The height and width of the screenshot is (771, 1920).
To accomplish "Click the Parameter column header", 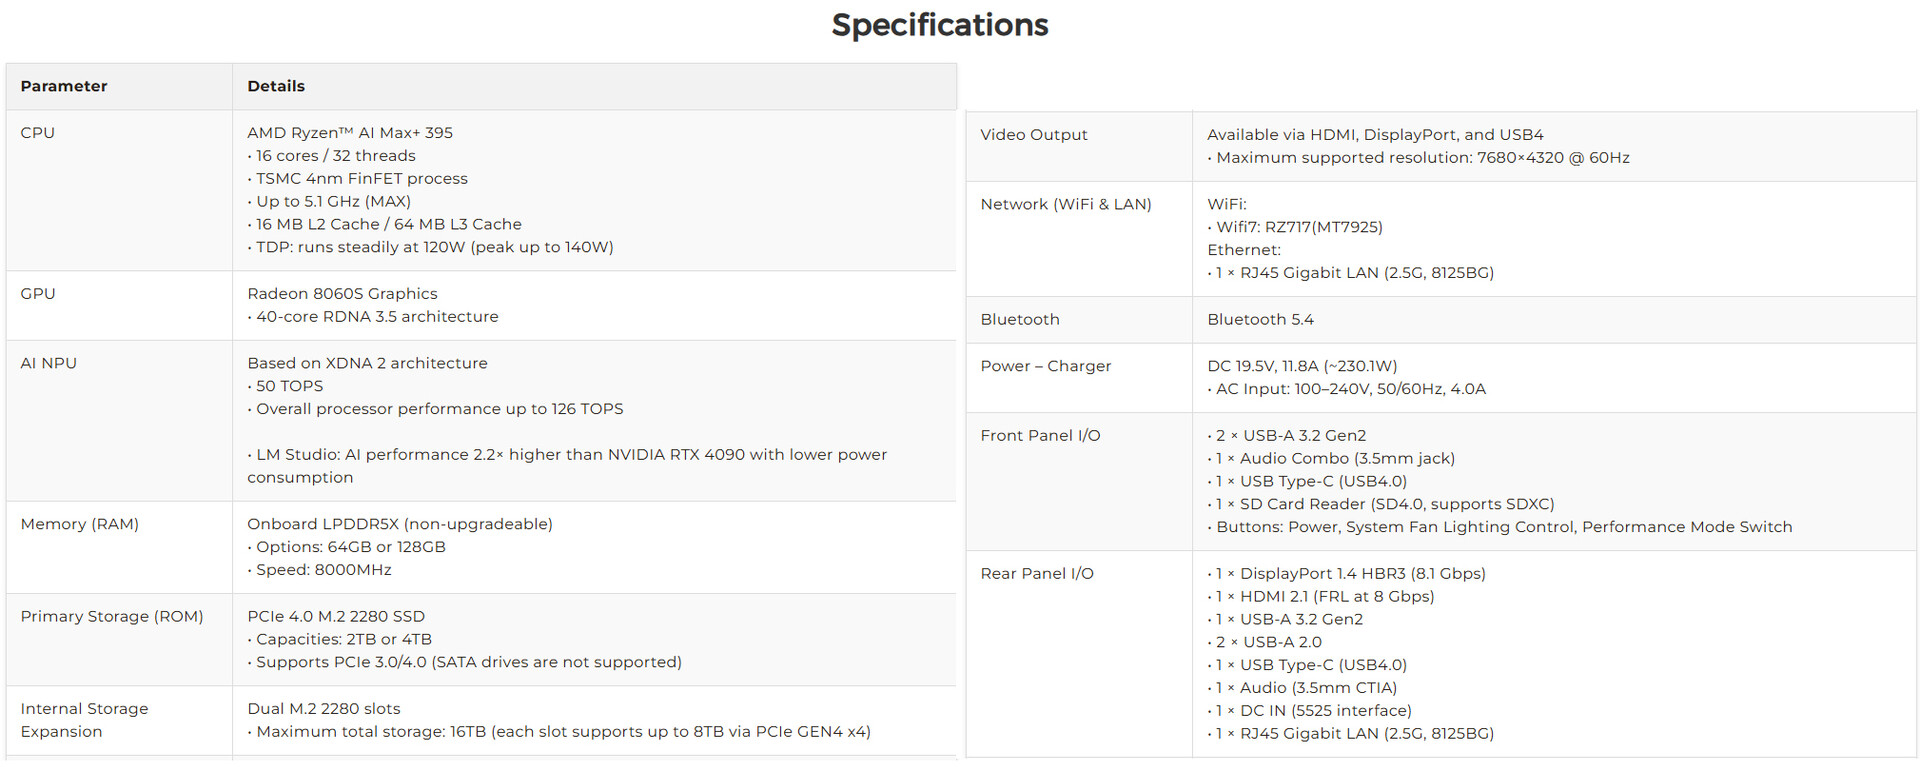I will click(x=64, y=86).
